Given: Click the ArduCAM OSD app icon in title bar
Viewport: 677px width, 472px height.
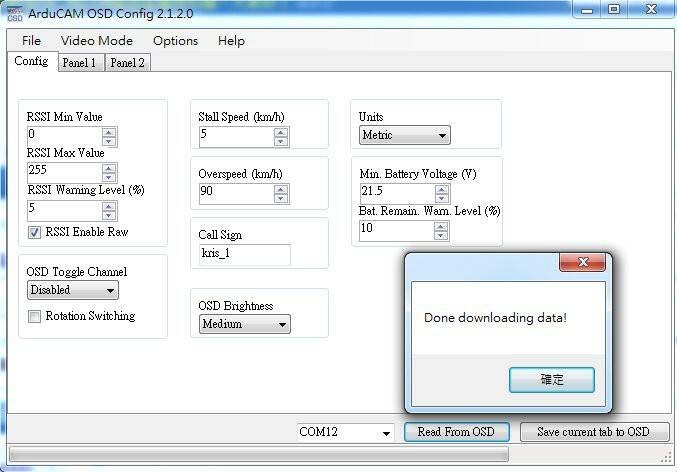Looking at the screenshot, I should tap(15, 13).
